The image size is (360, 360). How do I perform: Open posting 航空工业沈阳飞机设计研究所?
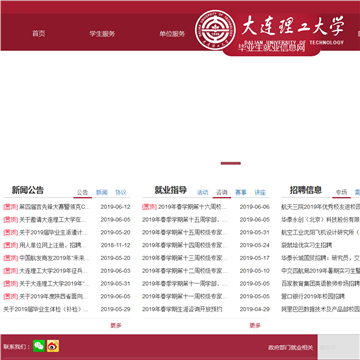pyautogui.click(x=321, y=232)
